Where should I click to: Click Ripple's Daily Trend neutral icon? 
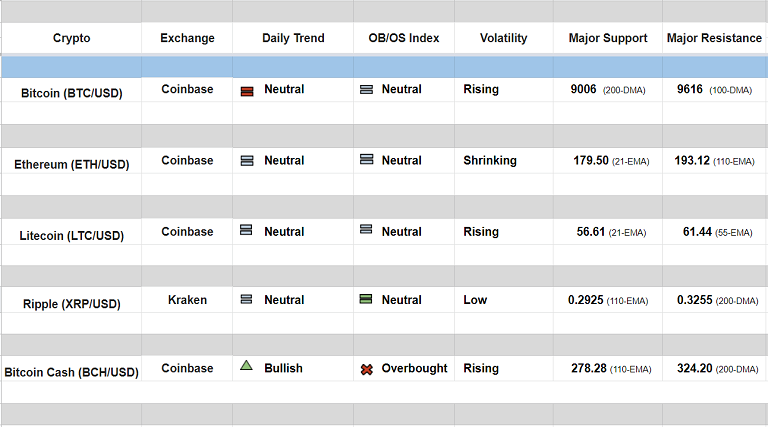click(247, 299)
